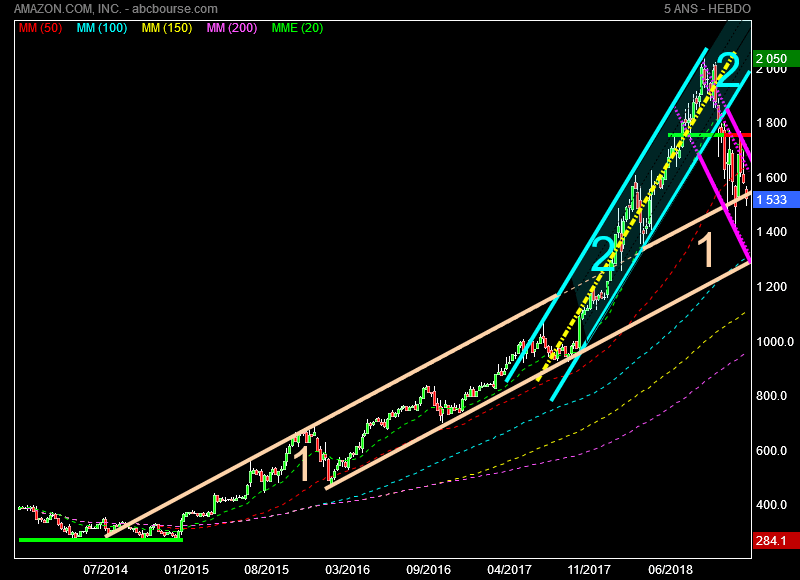This screenshot has height=580, width=800.
Task: Click the 1 800 price axis label
Action: (x=771, y=122)
